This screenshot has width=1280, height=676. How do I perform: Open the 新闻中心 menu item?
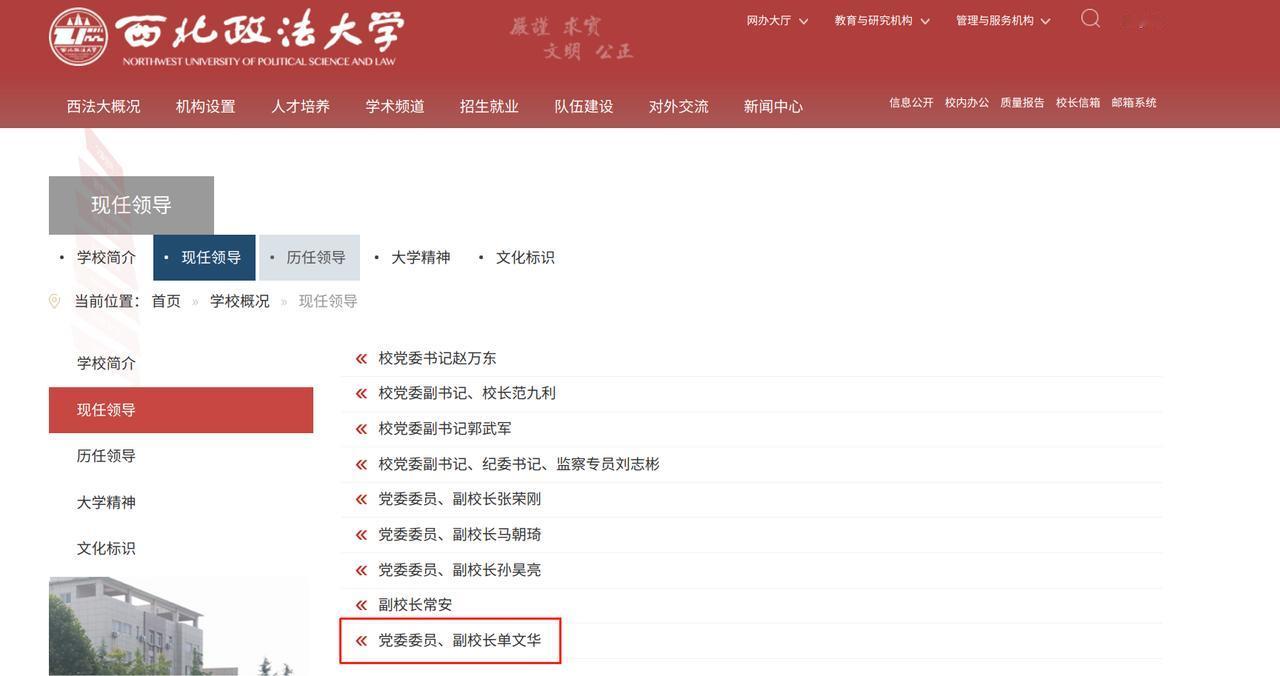click(772, 105)
